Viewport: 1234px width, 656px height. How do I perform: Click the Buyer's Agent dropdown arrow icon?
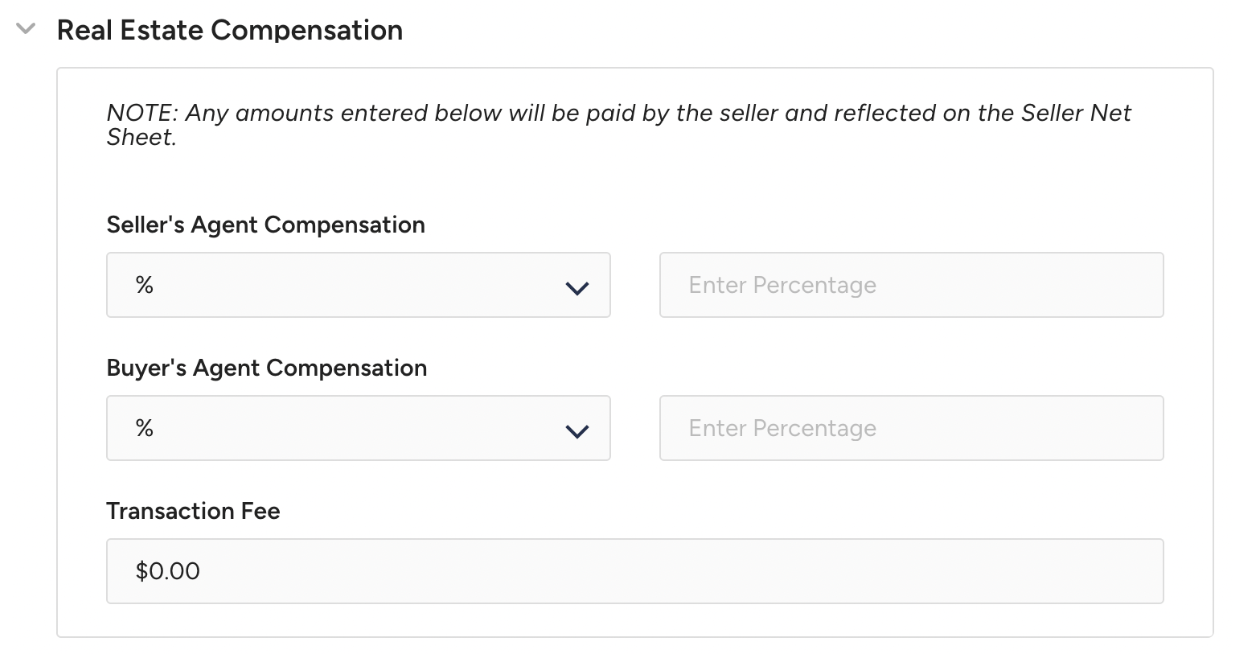[x=576, y=431]
